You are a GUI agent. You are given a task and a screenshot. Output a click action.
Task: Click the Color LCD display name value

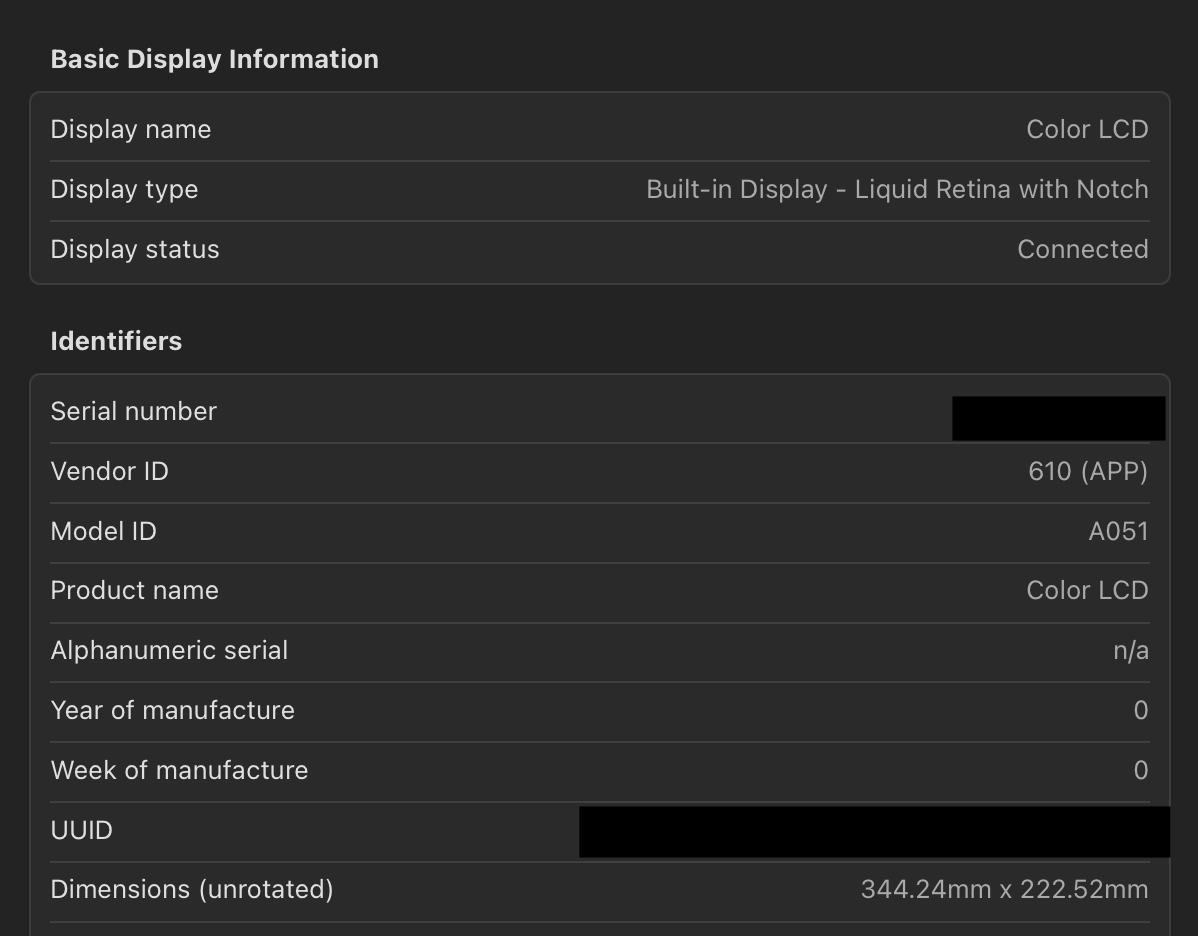[1087, 128]
